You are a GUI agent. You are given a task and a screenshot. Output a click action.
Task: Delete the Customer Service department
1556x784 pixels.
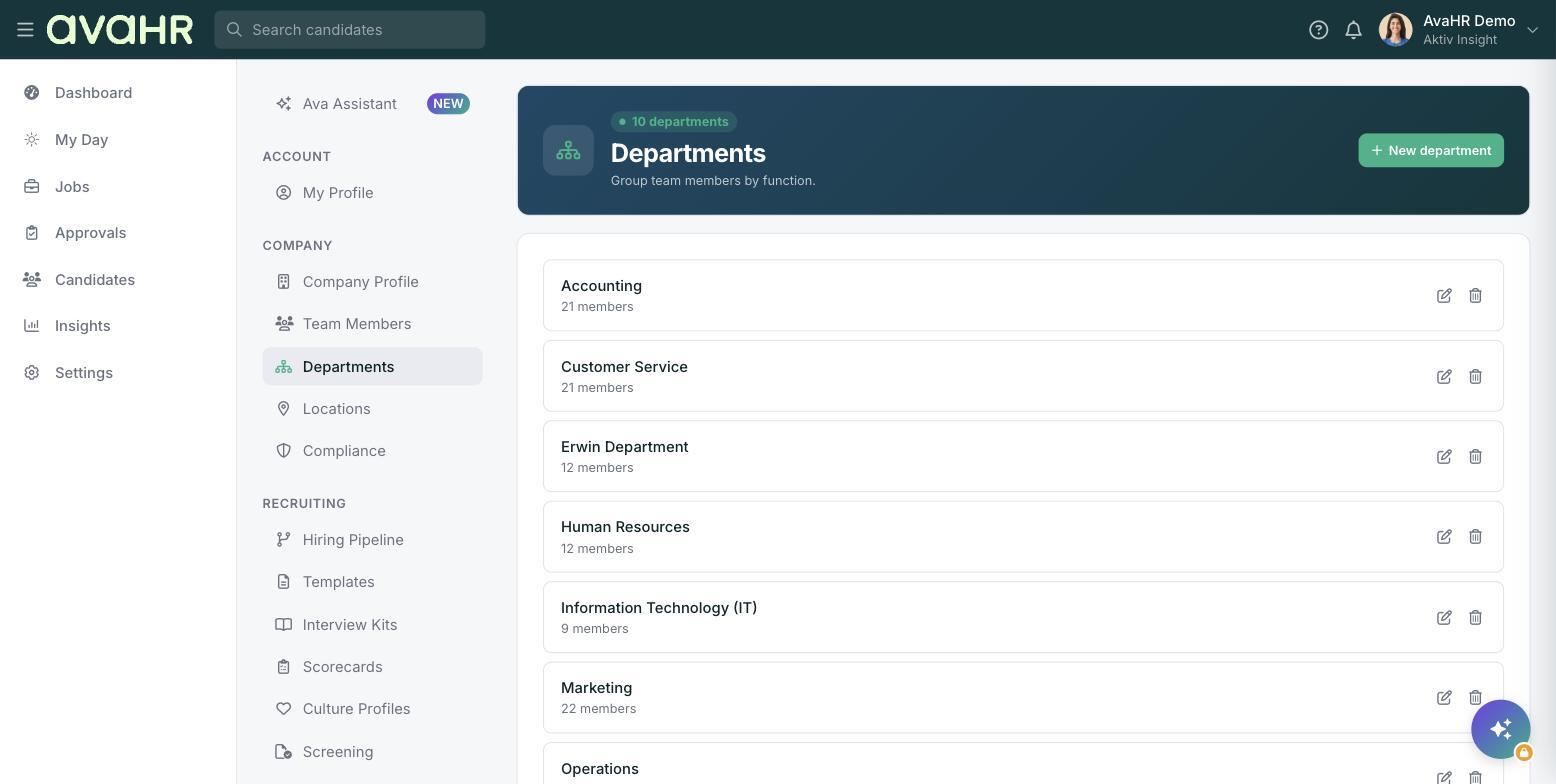(x=1475, y=377)
